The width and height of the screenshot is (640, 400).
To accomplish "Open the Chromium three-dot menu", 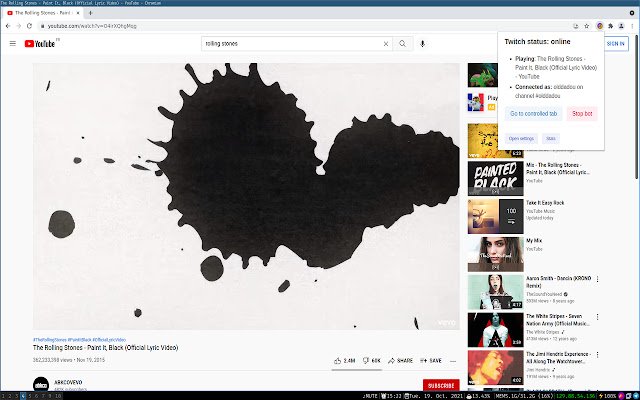I will 632,26.
